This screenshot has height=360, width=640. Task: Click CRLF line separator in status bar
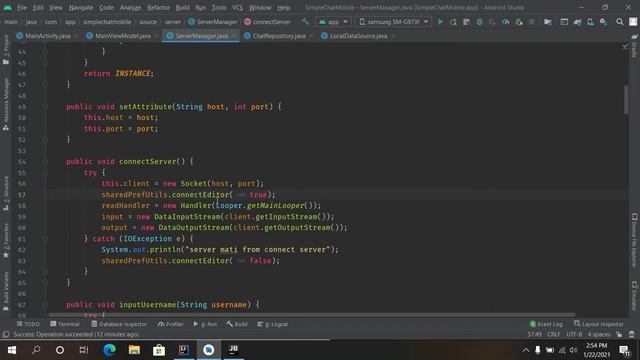[553, 334]
